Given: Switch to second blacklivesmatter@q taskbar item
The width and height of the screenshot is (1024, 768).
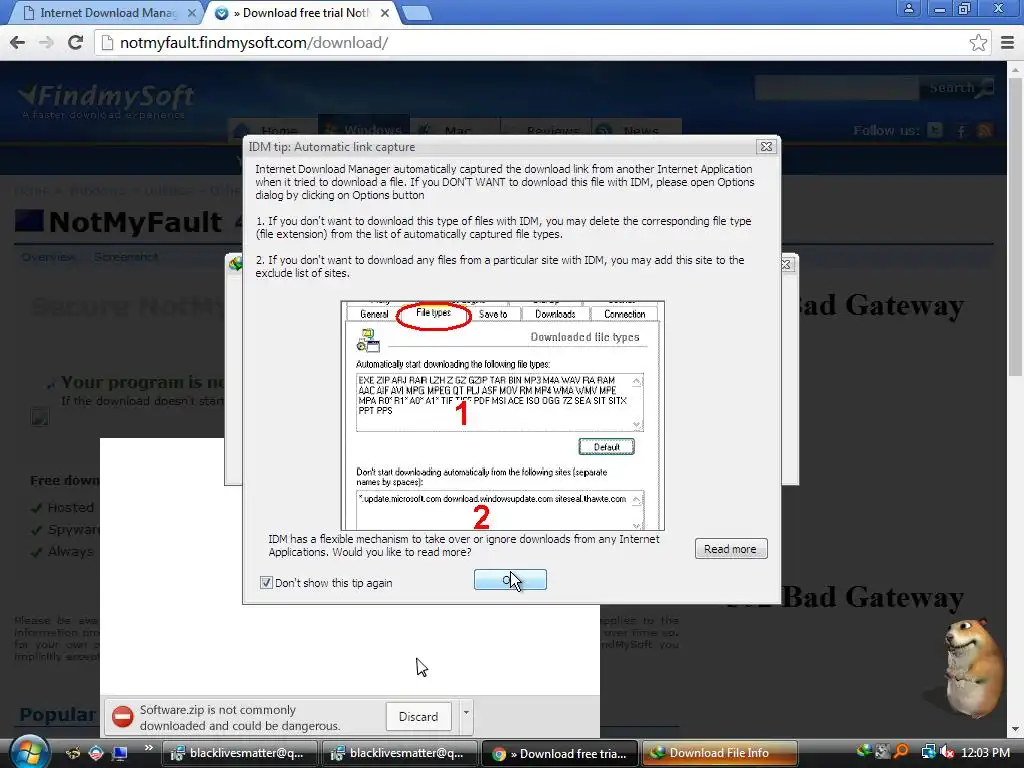Looking at the screenshot, I should [400, 753].
